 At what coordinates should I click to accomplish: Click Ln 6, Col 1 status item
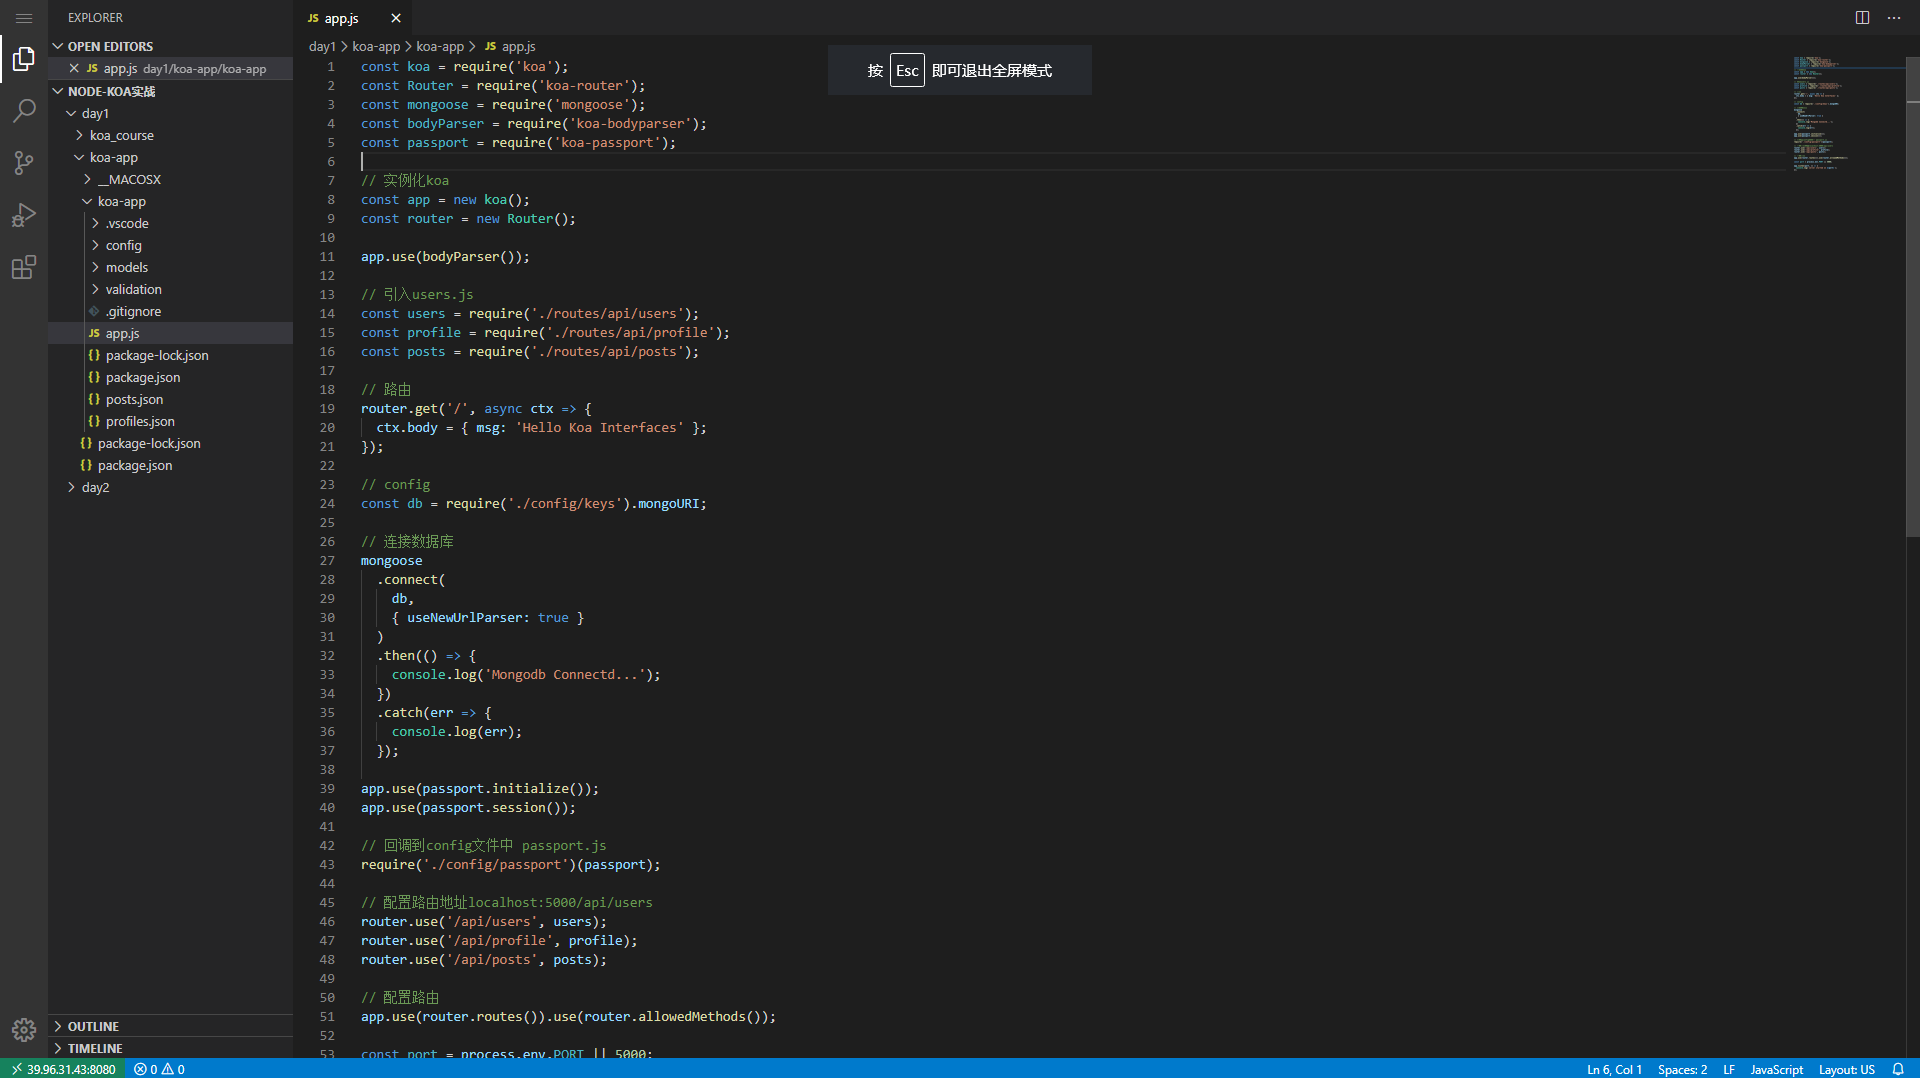coord(1614,1069)
